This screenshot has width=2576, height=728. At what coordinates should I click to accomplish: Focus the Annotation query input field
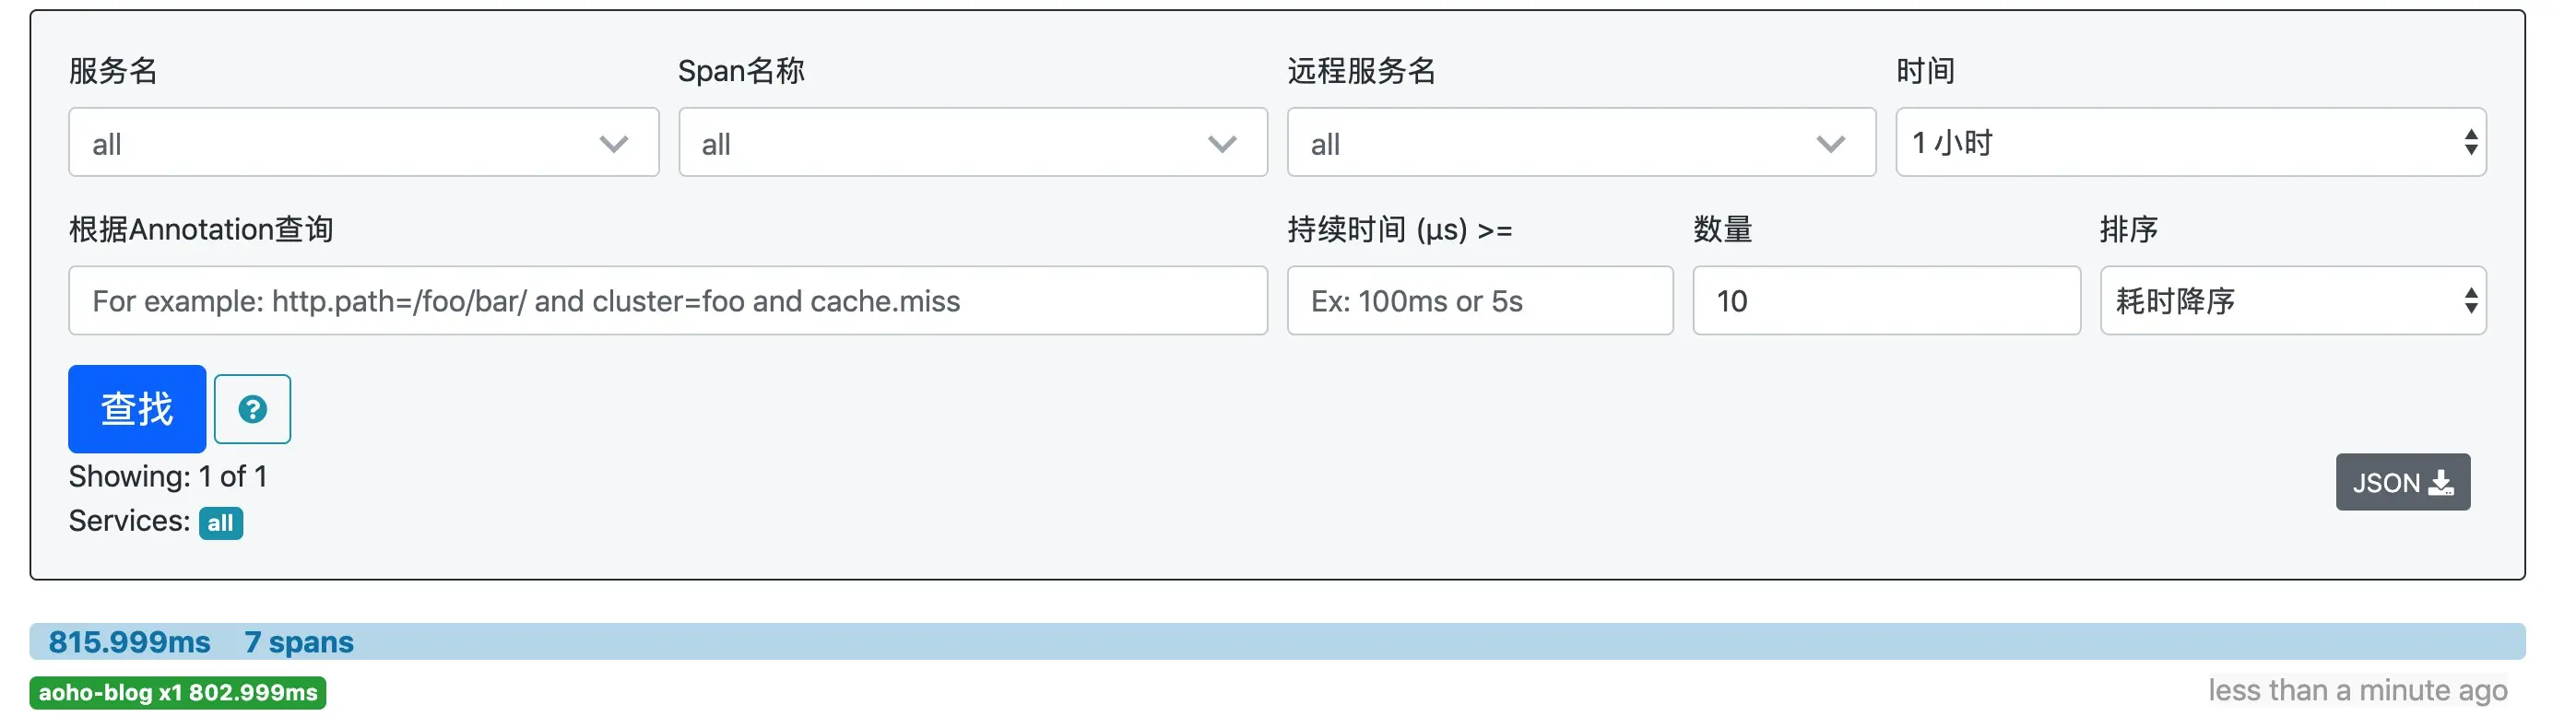(668, 300)
